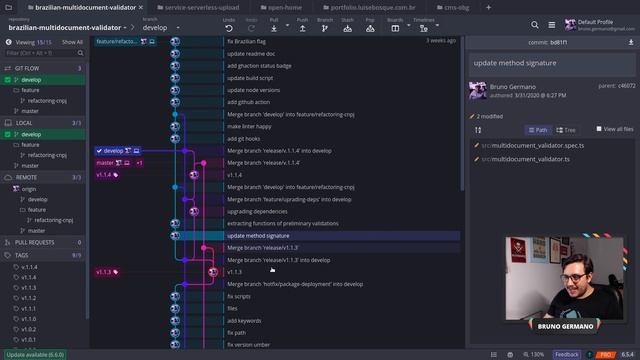Click the v1.1.4 tag label in graph
640x360 pixels.
click(x=107, y=175)
